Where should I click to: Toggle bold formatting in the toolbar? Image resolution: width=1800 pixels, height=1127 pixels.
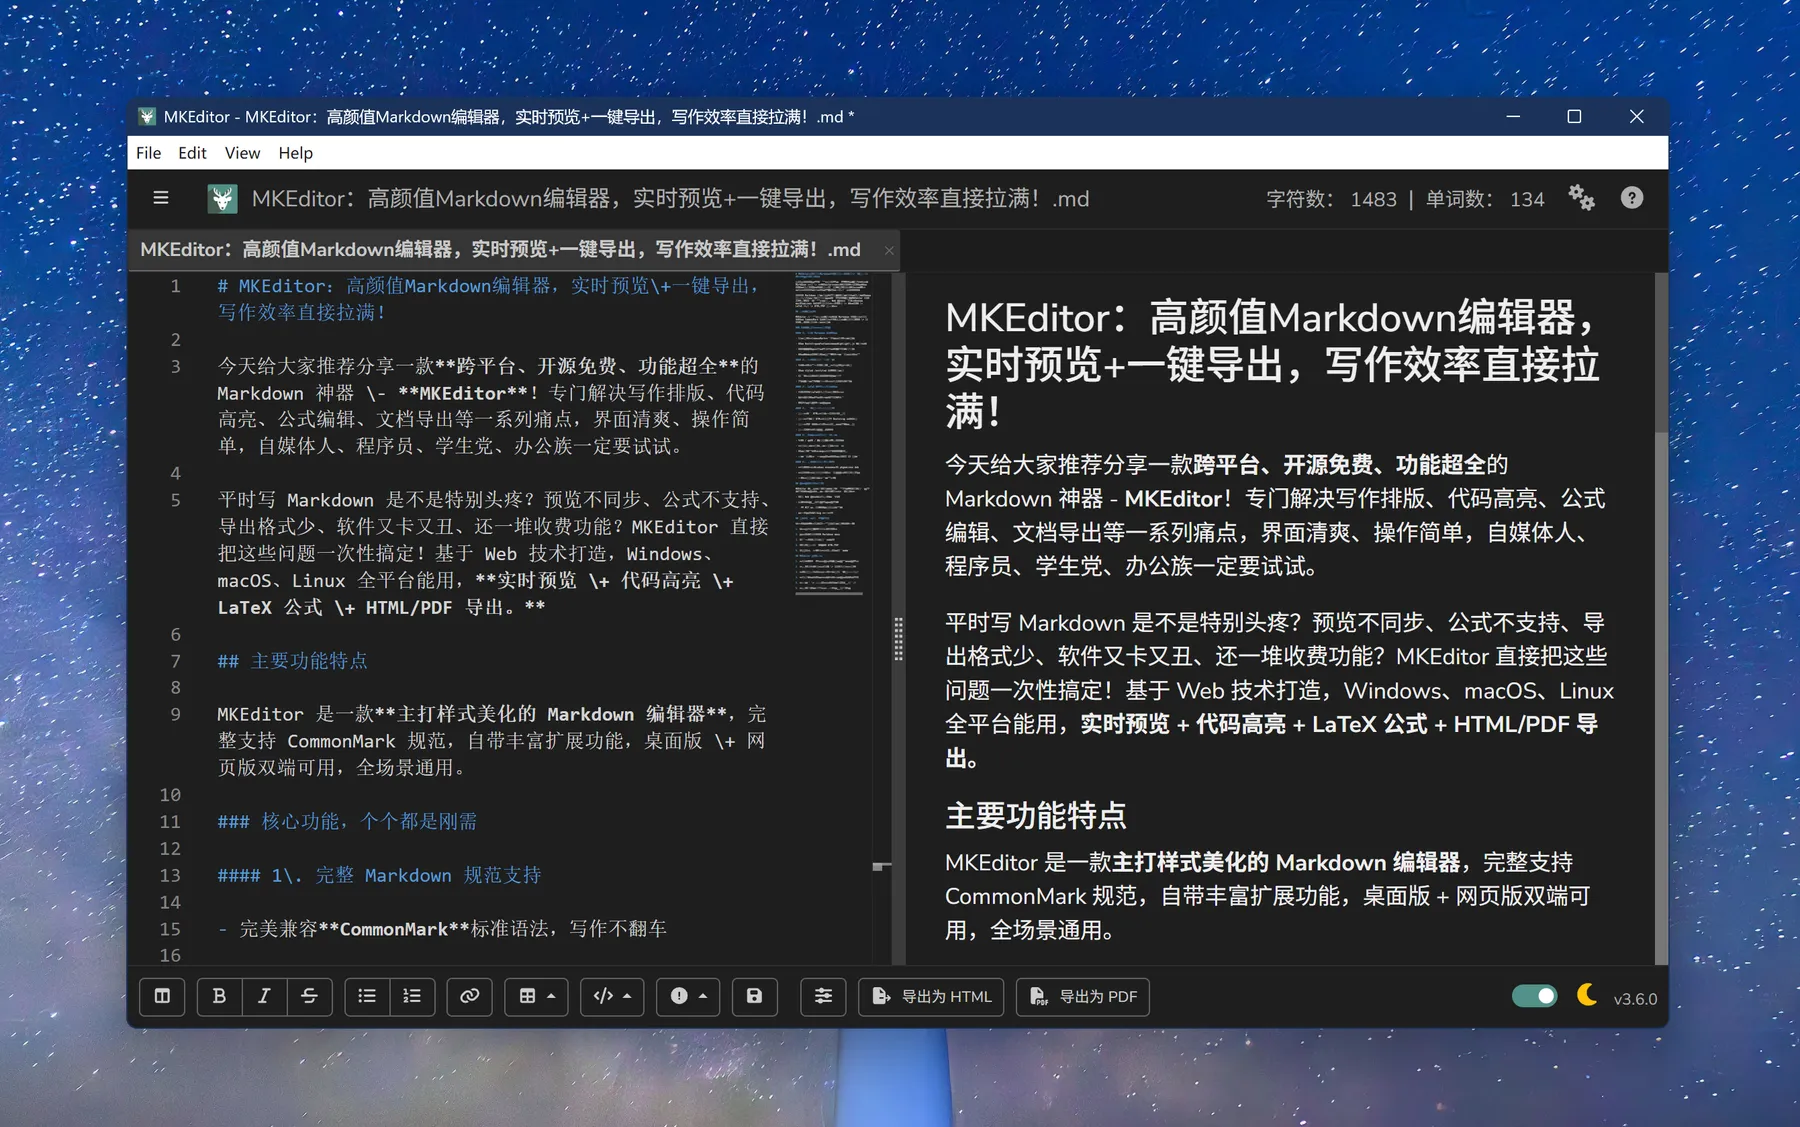pyautogui.click(x=219, y=996)
